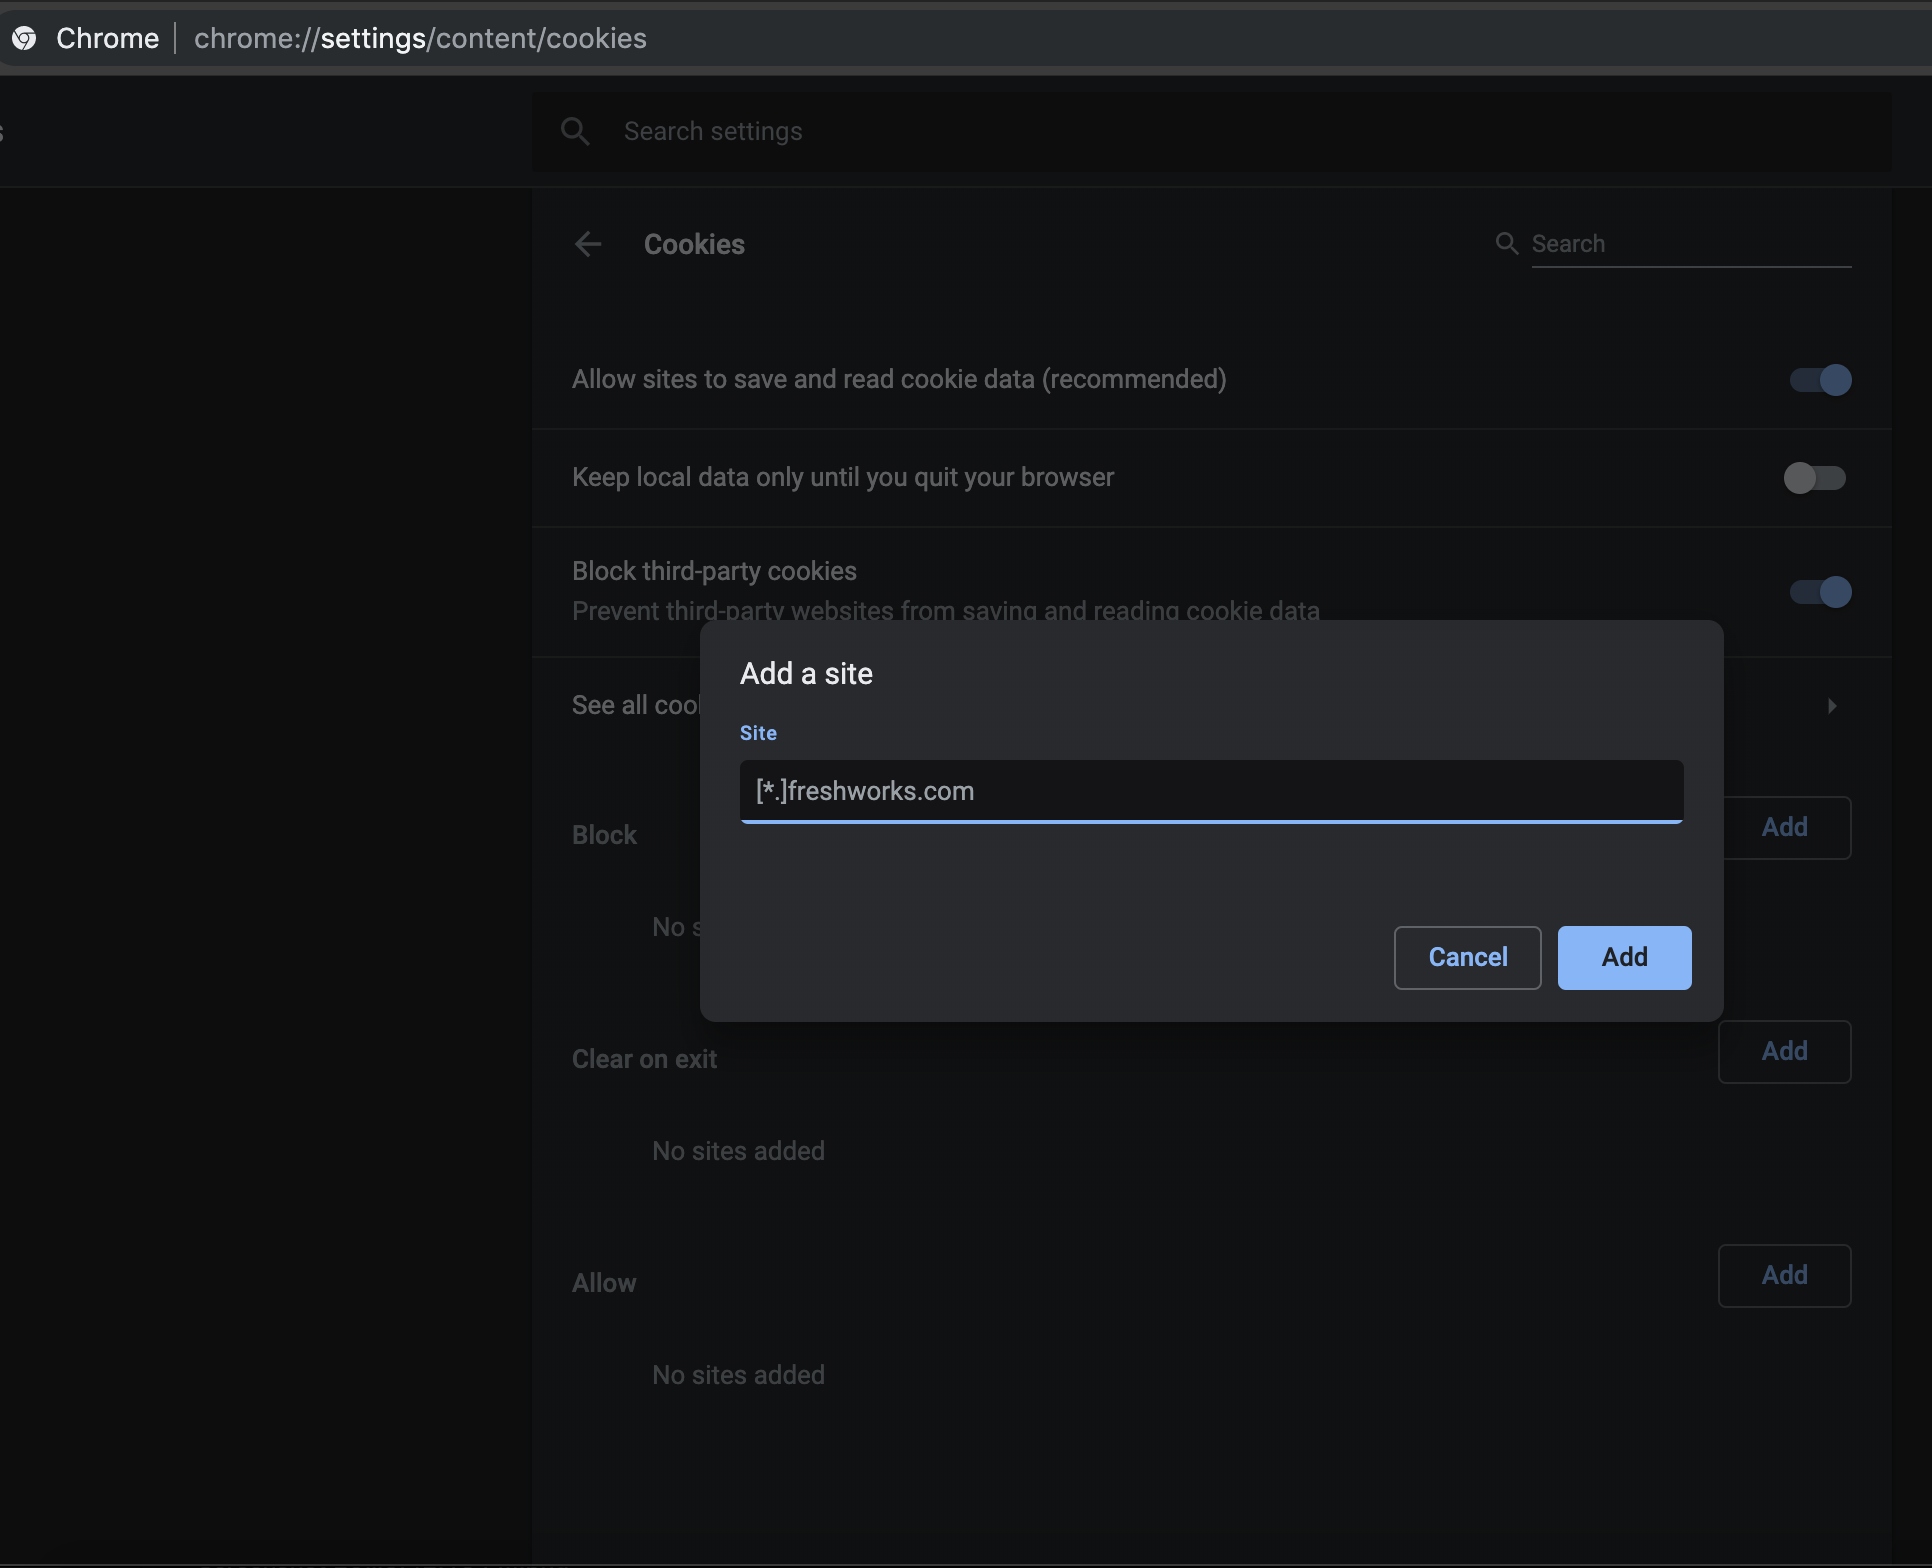
Task: Click Add button in Add a site dialog
Action: click(1624, 957)
